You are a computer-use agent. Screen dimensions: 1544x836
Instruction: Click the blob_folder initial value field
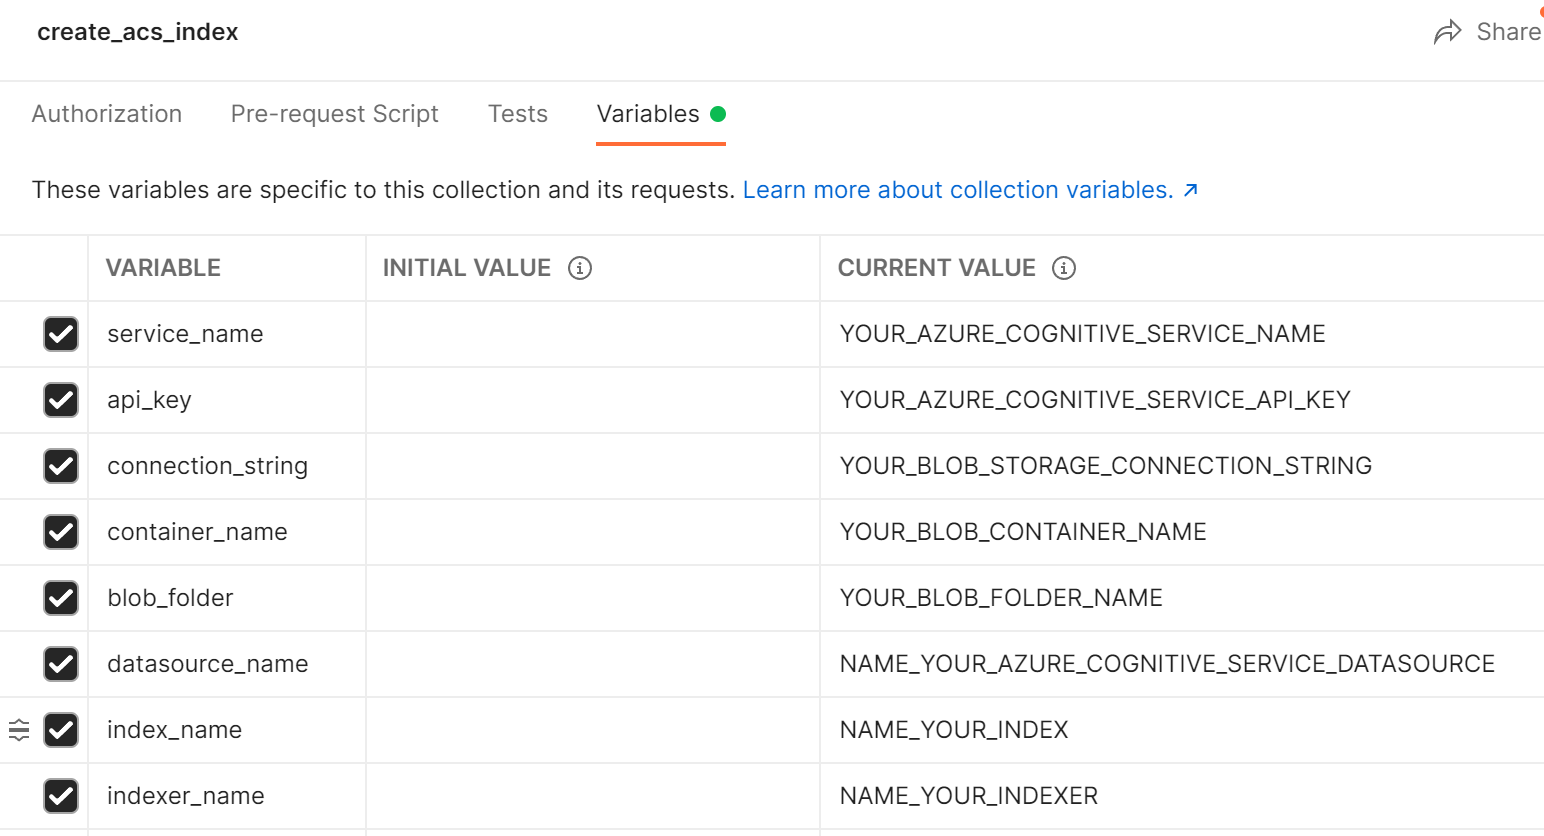[x=593, y=598]
